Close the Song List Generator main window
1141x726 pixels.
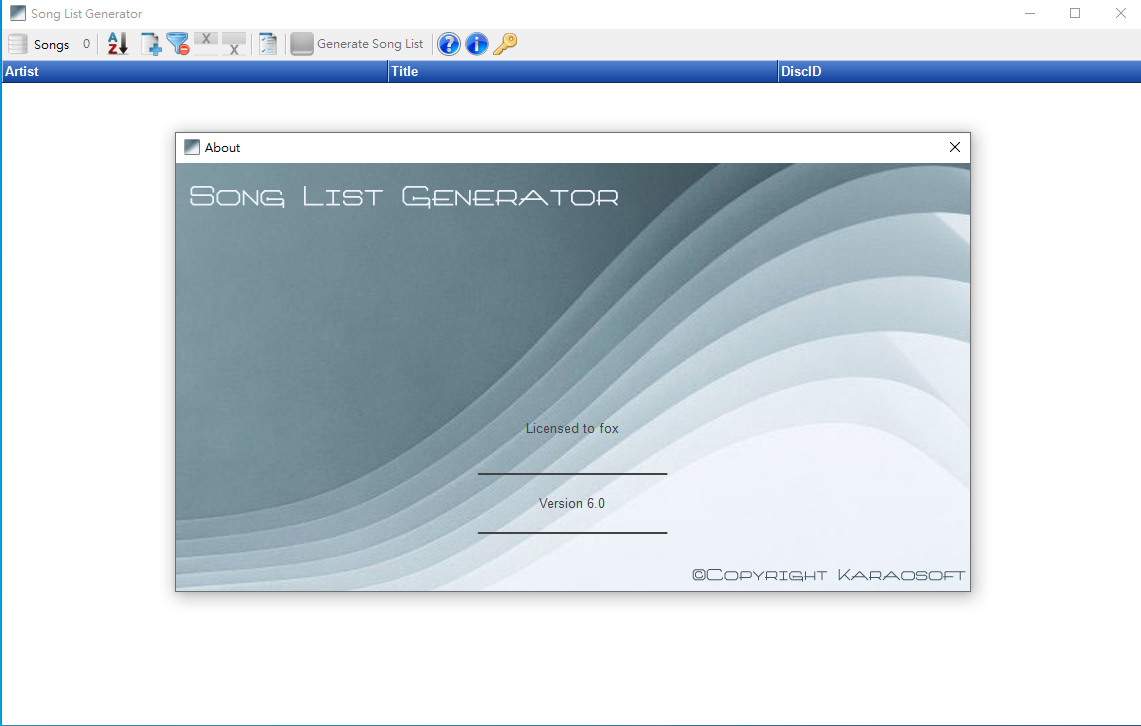click(x=1121, y=13)
